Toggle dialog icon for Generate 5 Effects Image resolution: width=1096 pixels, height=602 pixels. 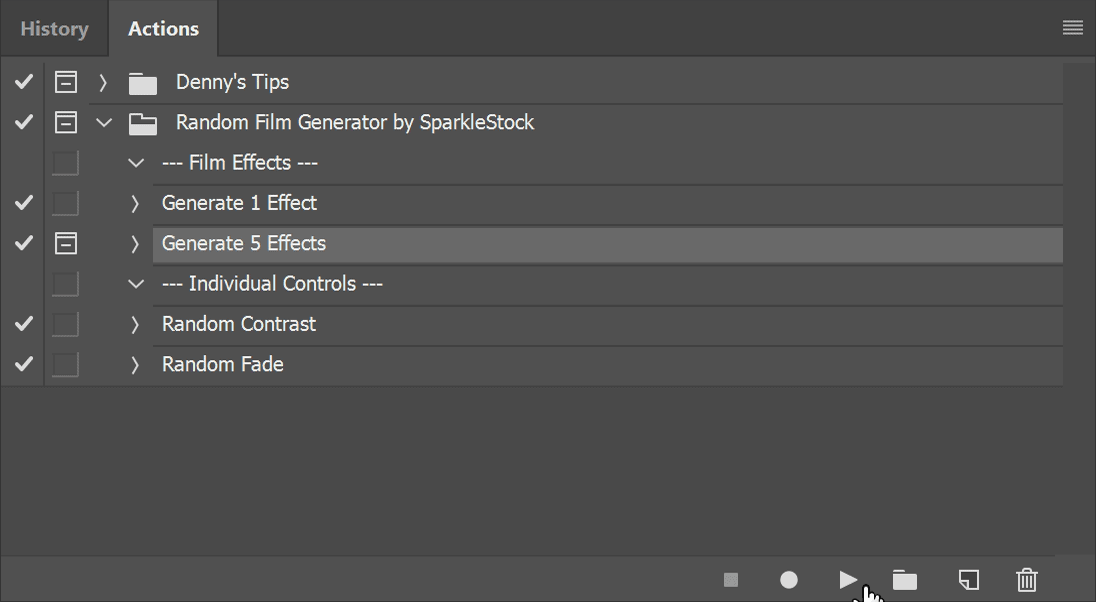[66, 243]
